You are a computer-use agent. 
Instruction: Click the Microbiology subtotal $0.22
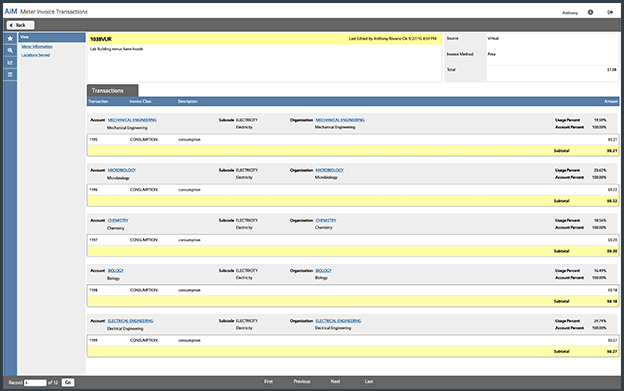(612, 201)
